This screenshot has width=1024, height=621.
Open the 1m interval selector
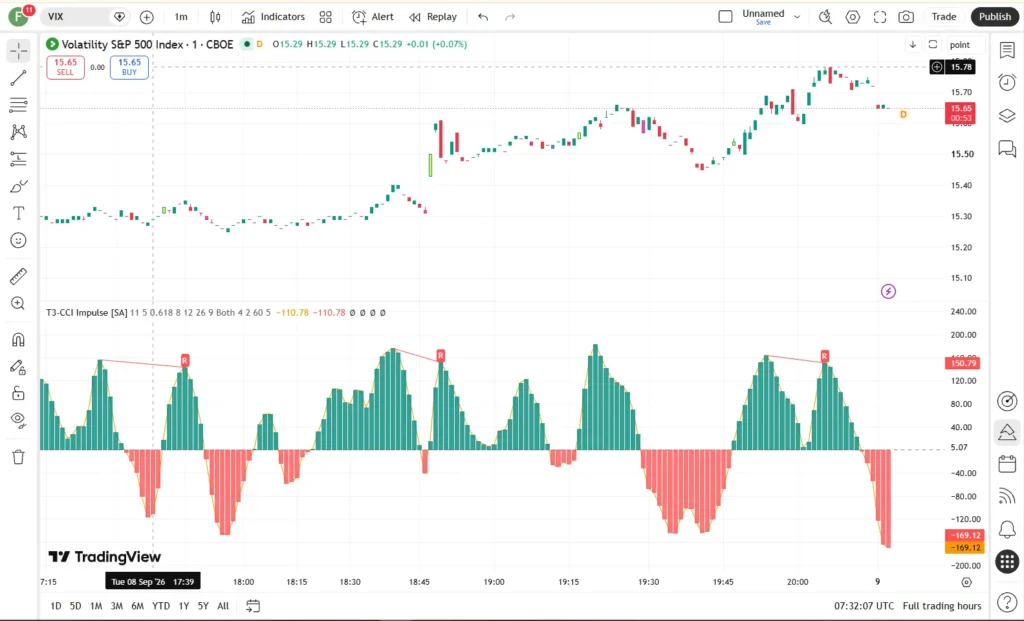tap(181, 17)
